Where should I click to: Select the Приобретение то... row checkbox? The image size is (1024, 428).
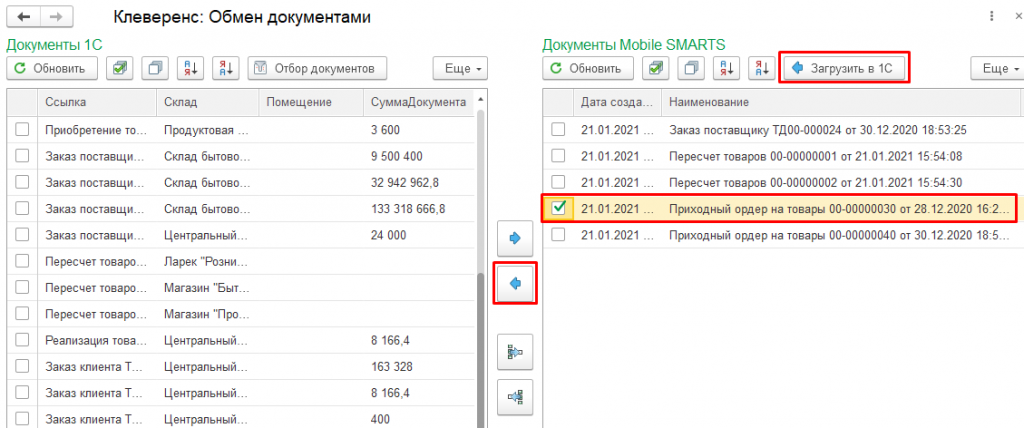click(23, 129)
